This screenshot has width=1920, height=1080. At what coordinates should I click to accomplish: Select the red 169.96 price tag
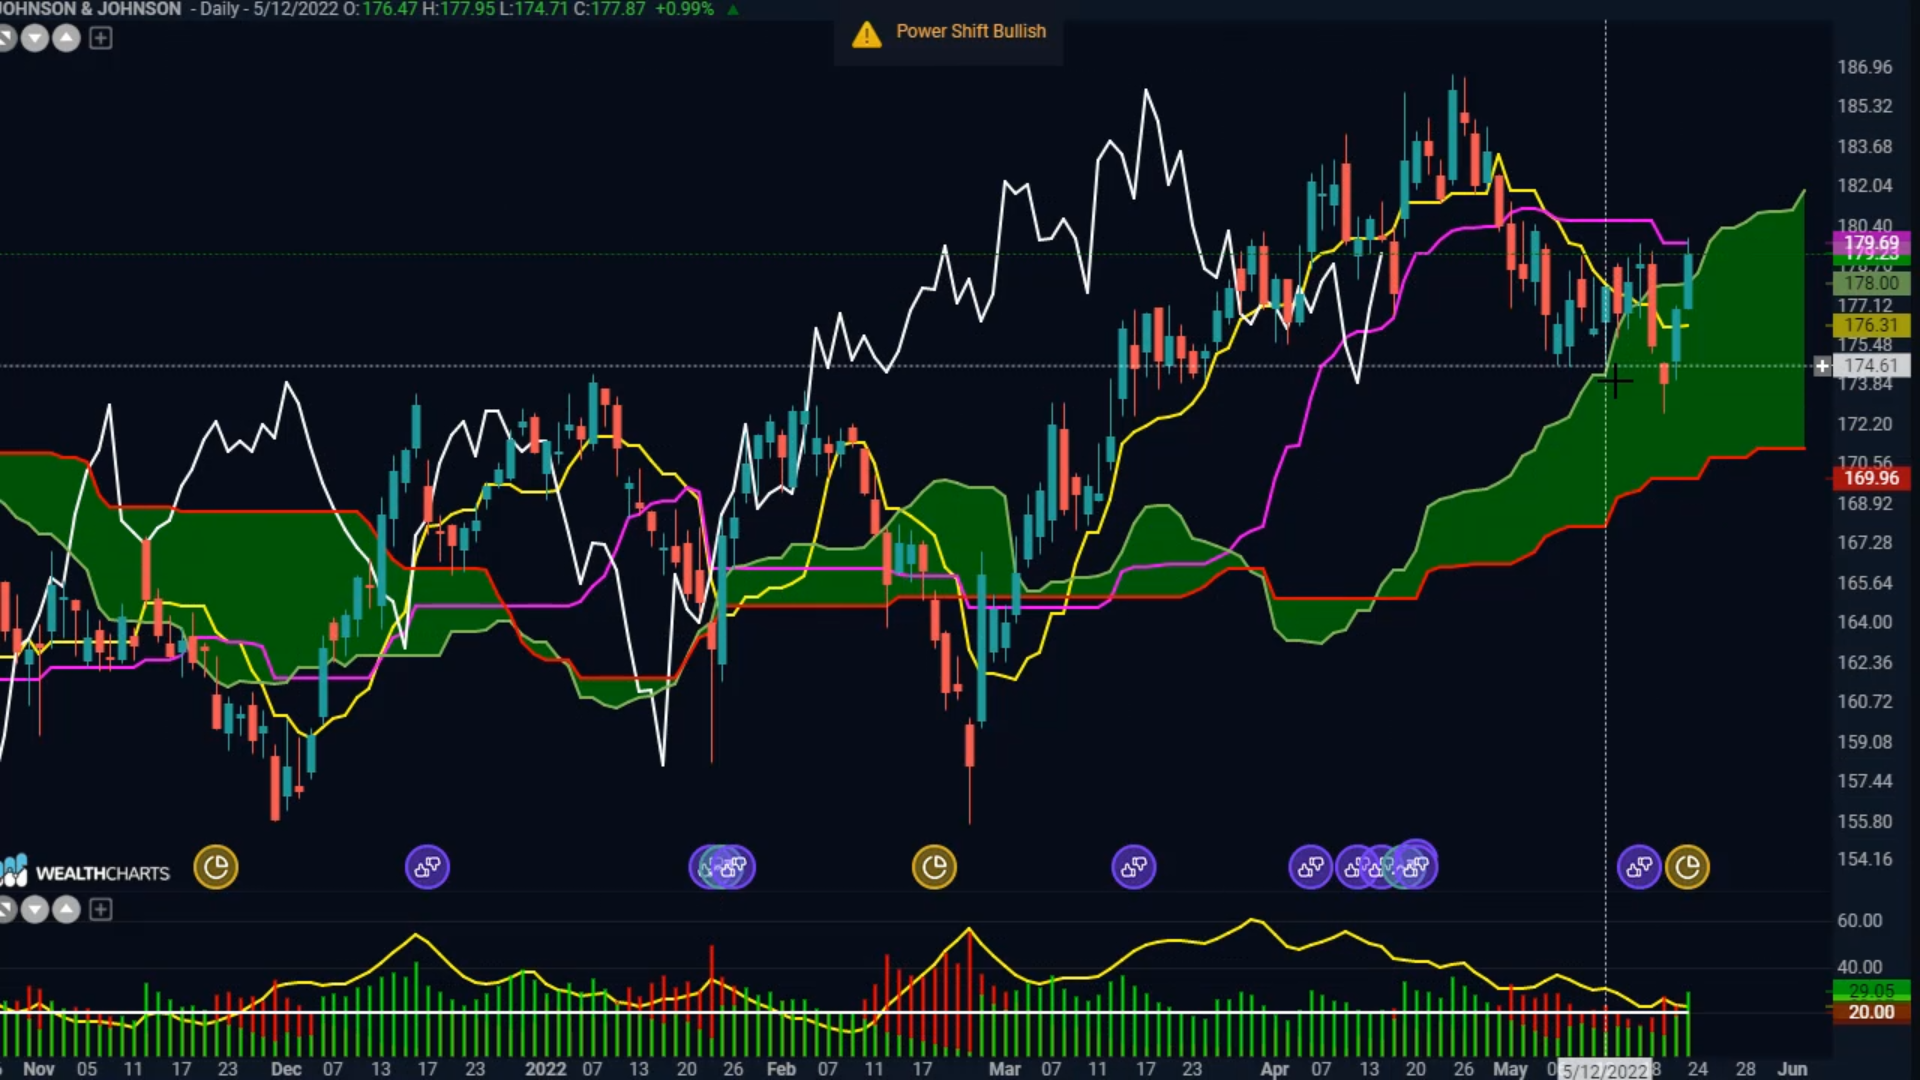(1871, 478)
